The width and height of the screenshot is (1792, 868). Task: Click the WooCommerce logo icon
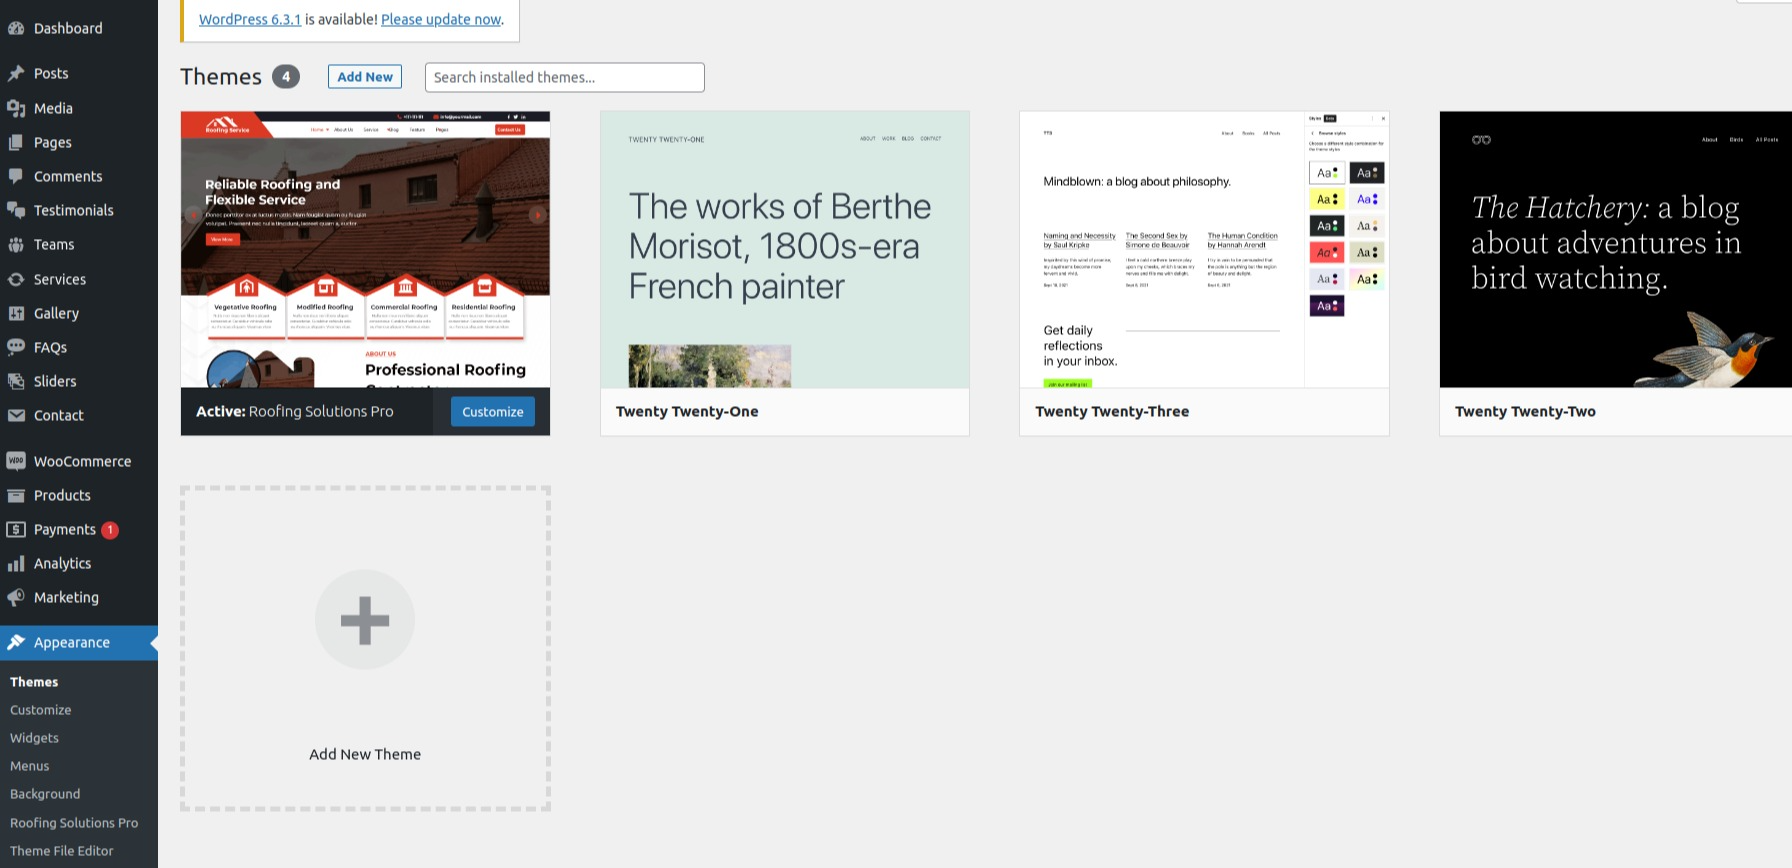tap(16, 461)
